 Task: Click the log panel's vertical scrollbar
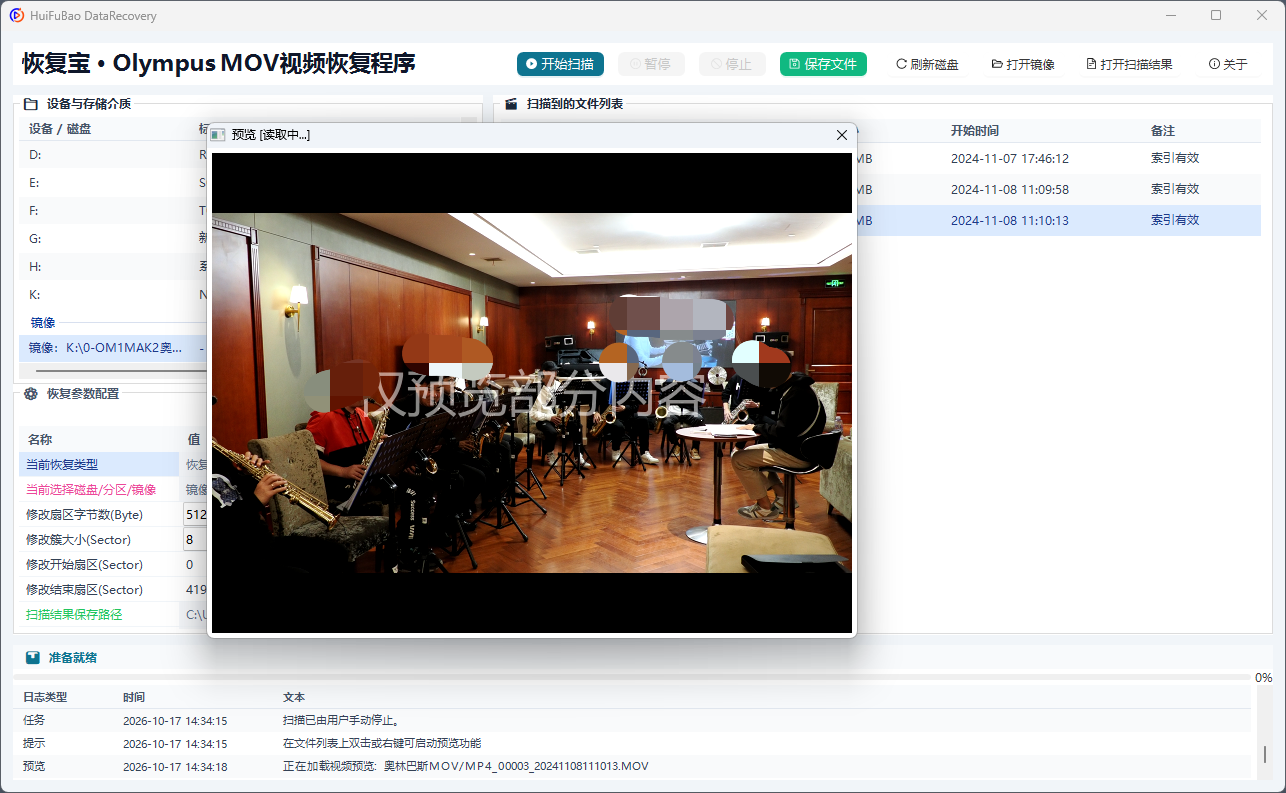point(1264,754)
